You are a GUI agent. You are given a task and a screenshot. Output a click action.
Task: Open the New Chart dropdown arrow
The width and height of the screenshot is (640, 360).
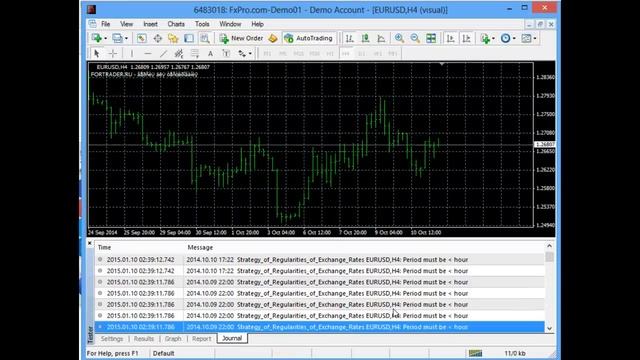click(x=105, y=38)
